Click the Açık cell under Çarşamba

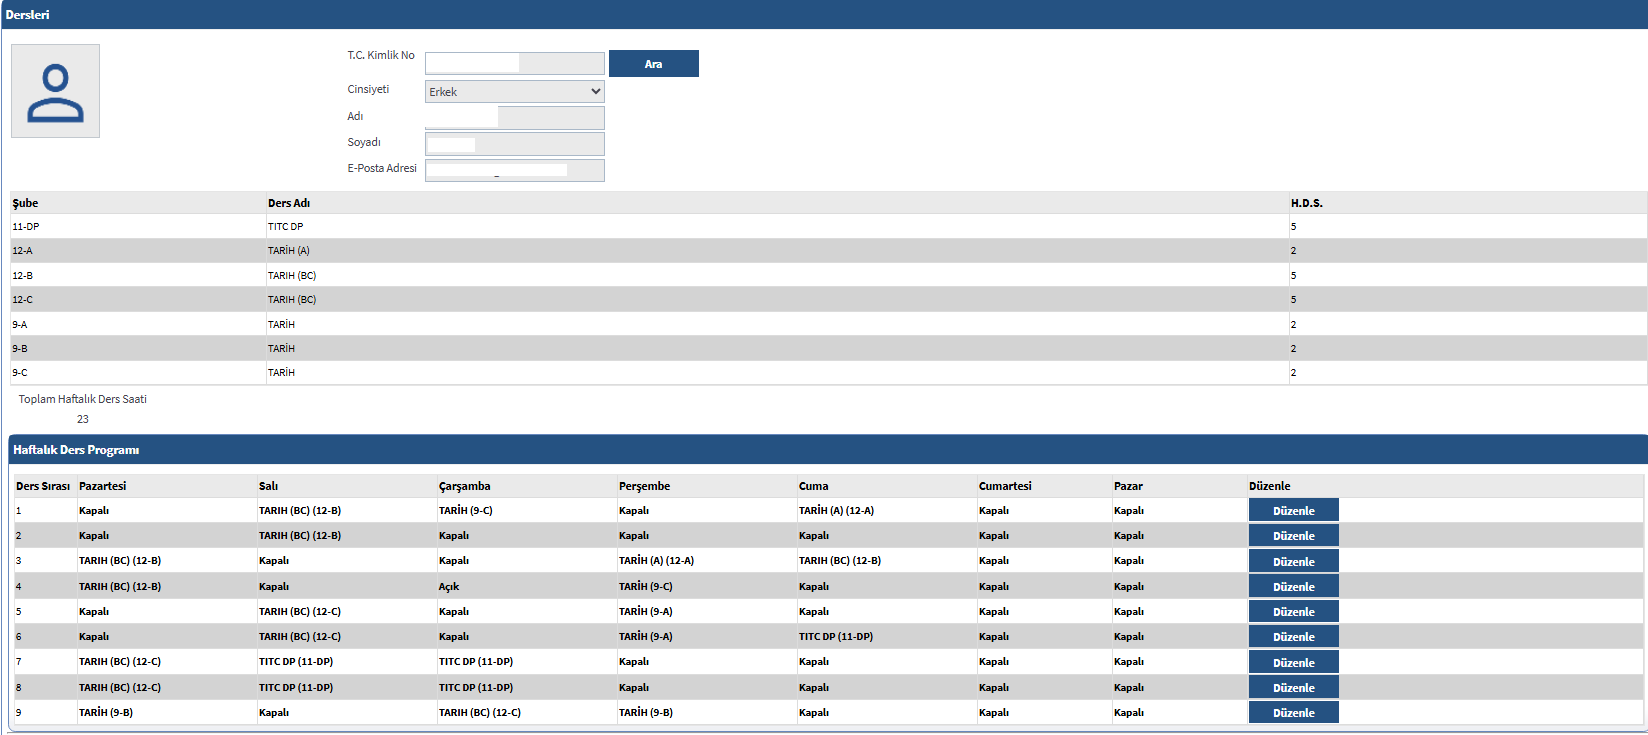coord(449,587)
